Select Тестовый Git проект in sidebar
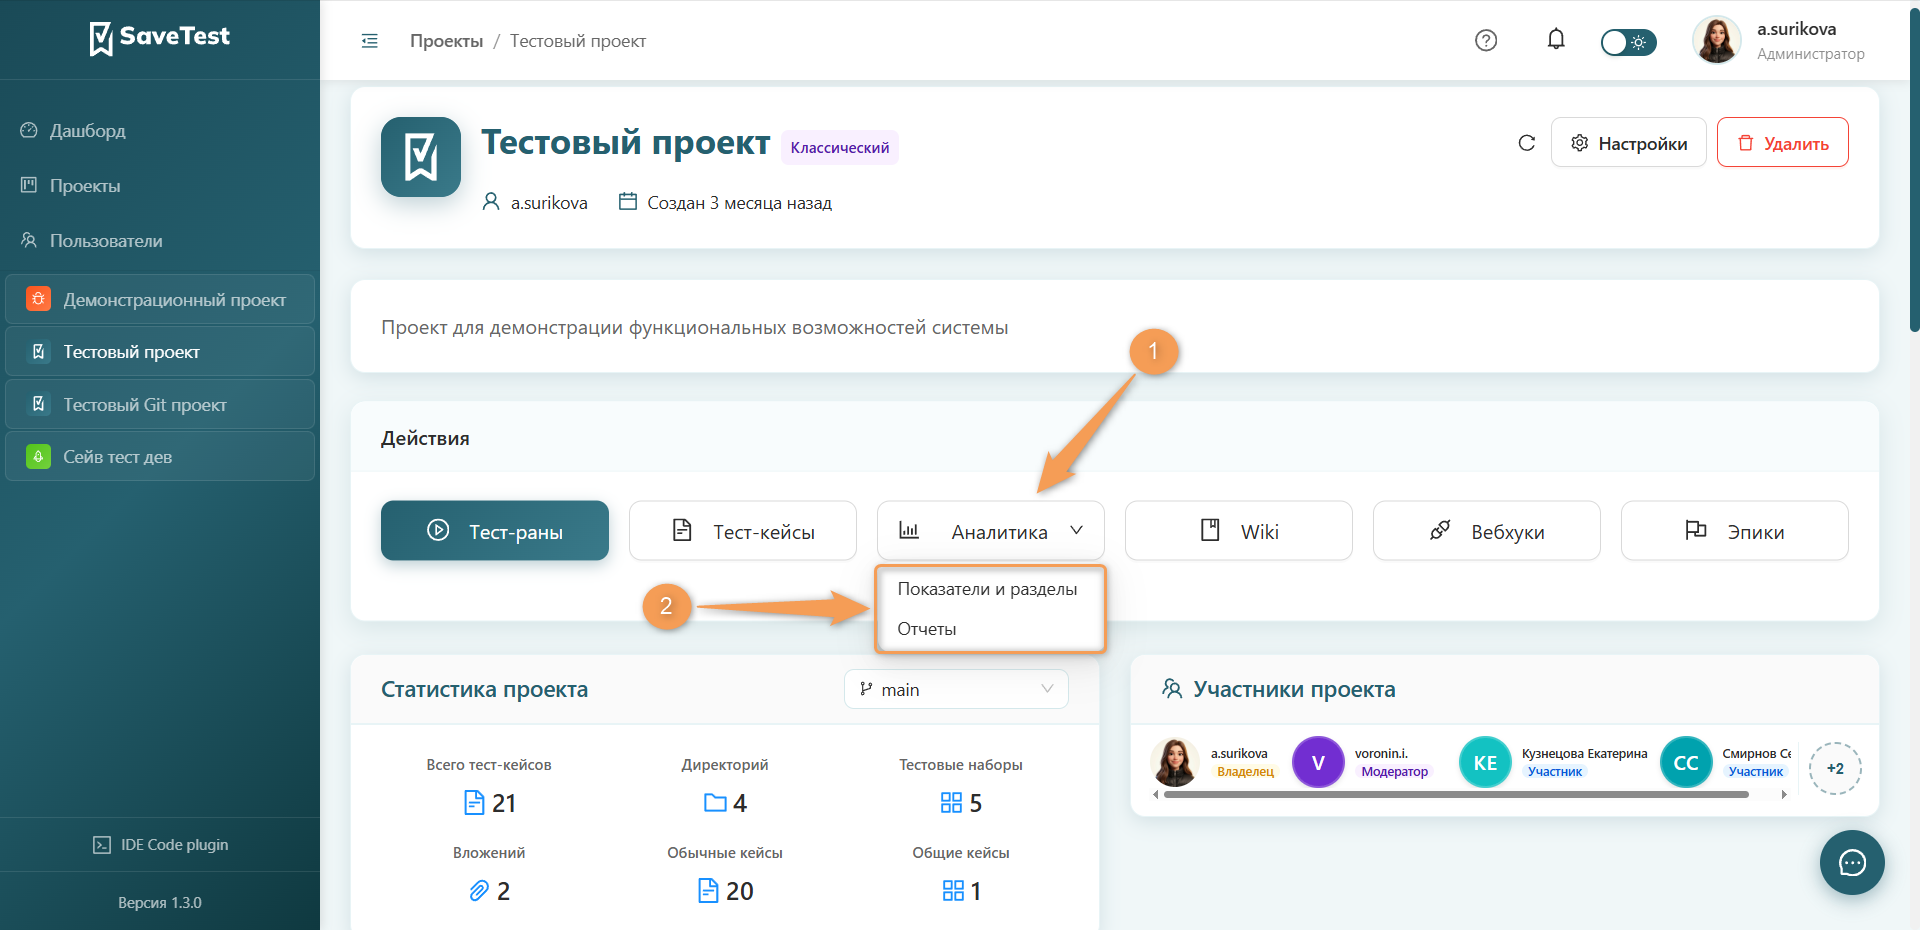The image size is (1920, 930). [x=160, y=405]
